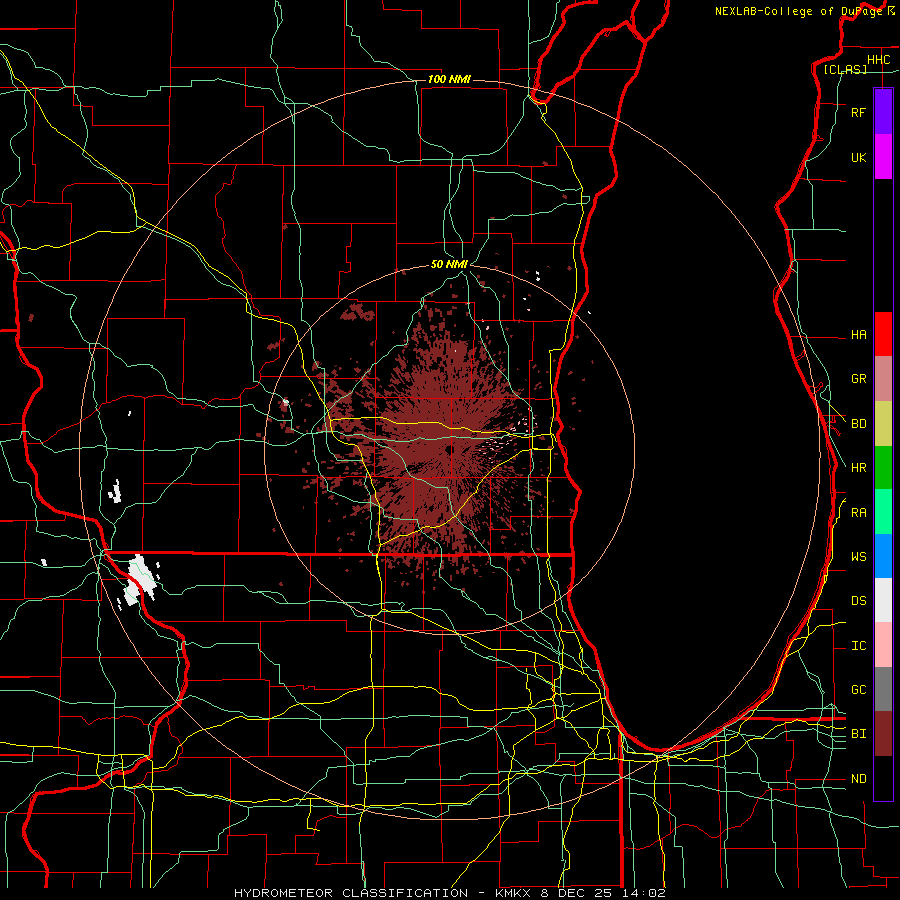Click the gray GC legend swatch
Viewport: 900px width, 900px height.
883,689
